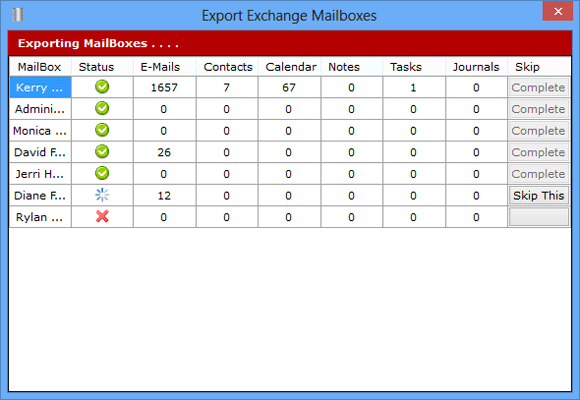Skip this mailbox for Diane F...
This screenshot has height=400, width=580.
click(539, 195)
